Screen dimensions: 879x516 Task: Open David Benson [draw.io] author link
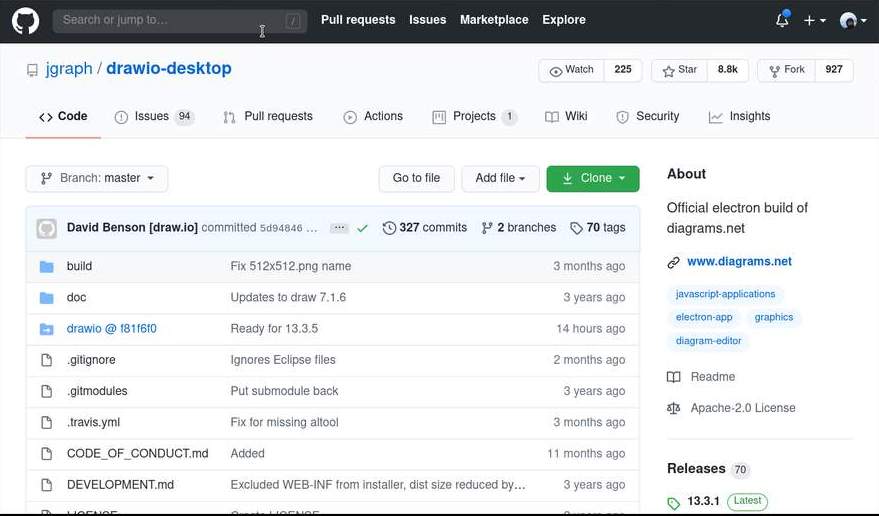(132, 228)
